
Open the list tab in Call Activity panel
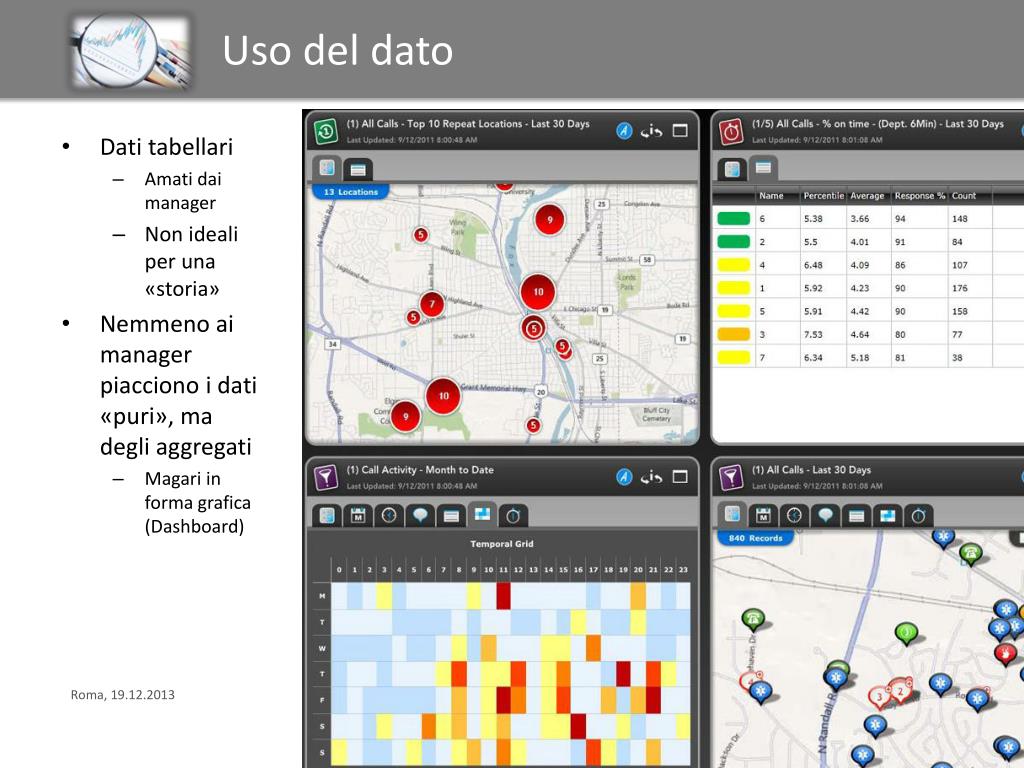click(451, 516)
